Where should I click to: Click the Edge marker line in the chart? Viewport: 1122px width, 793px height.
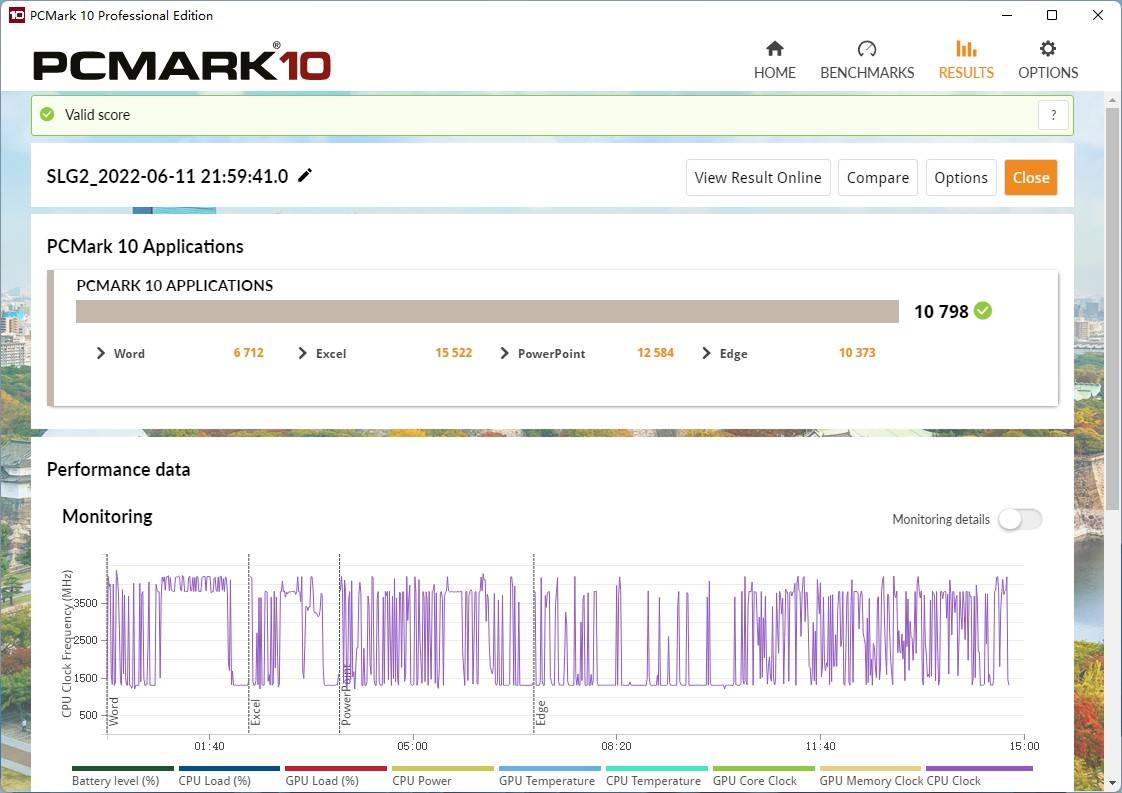click(x=534, y=643)
